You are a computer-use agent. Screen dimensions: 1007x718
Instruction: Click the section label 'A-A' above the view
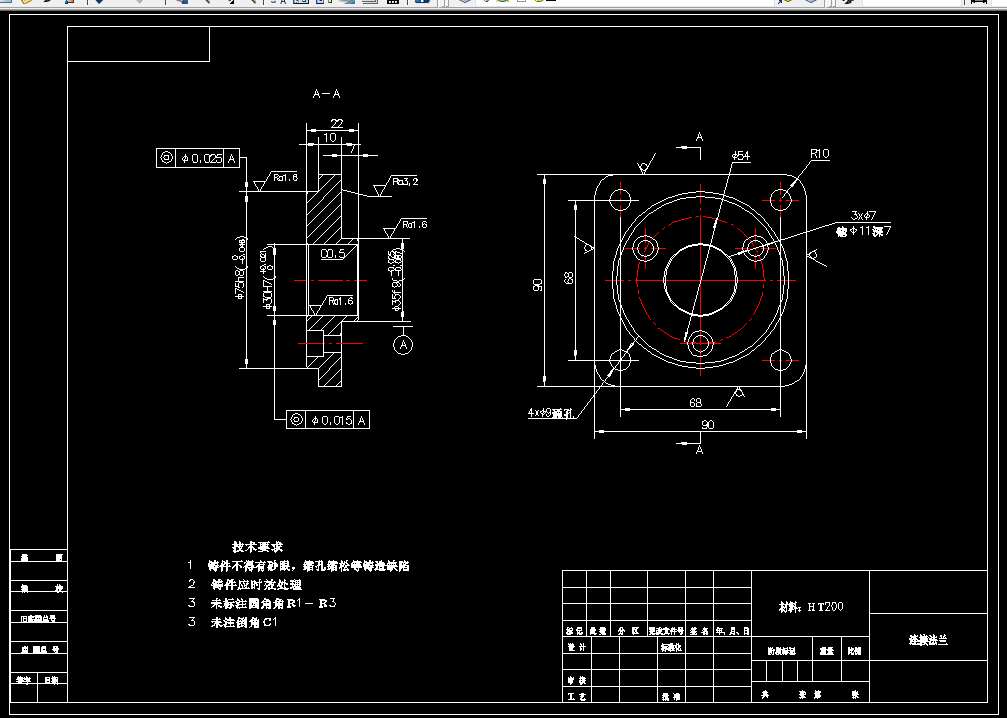pos(325,93)
